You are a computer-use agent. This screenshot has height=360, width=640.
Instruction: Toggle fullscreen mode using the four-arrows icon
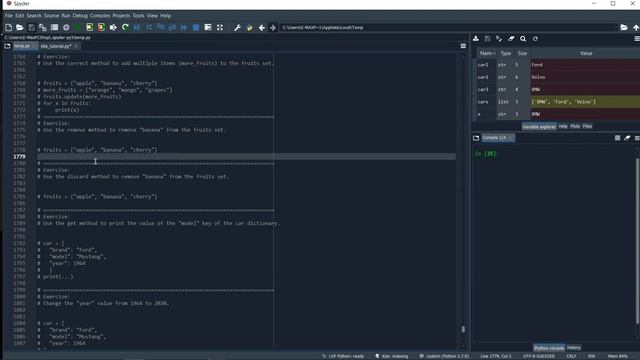point(220,27)
